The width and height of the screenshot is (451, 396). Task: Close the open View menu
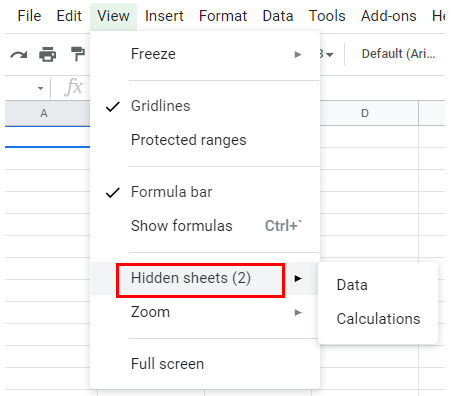click(113, 16)
